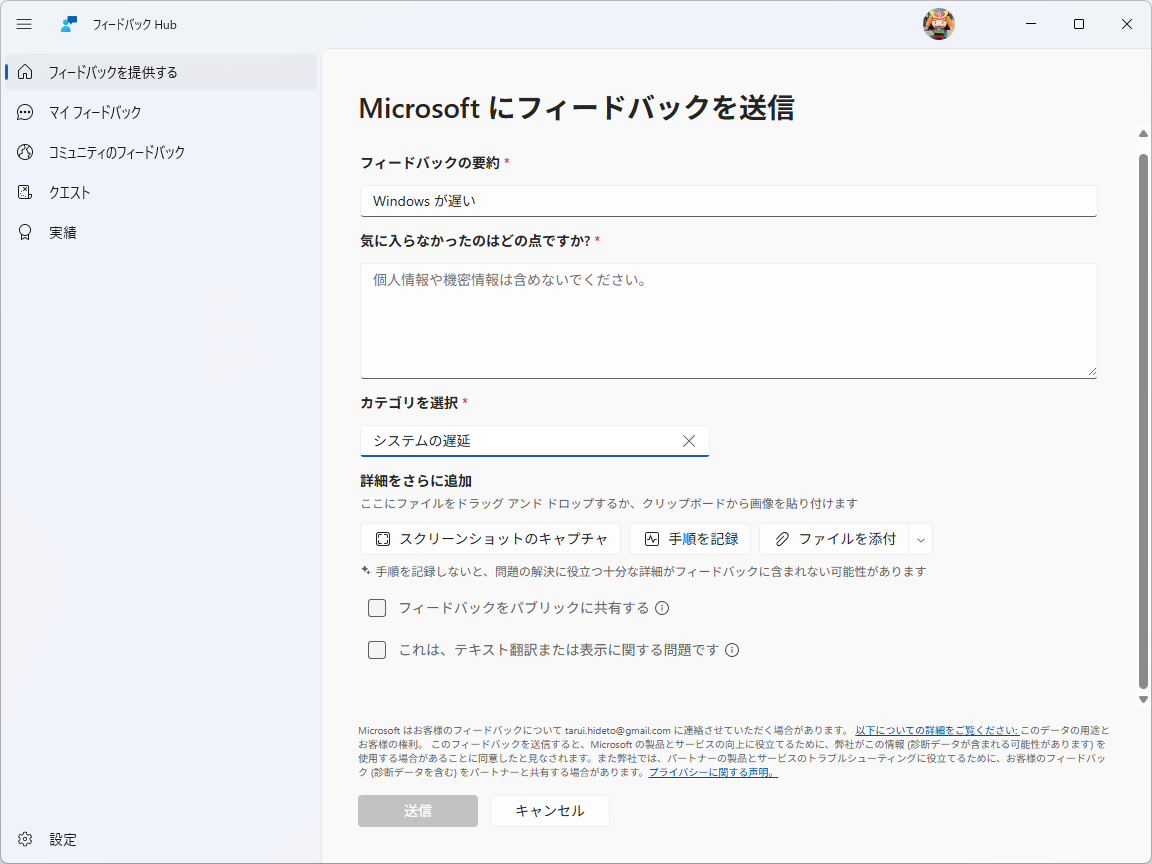Focus the フィードバックの要約 text field
Image resolution: width=1152 pixels, height=864 pixels.
(729, 201)
